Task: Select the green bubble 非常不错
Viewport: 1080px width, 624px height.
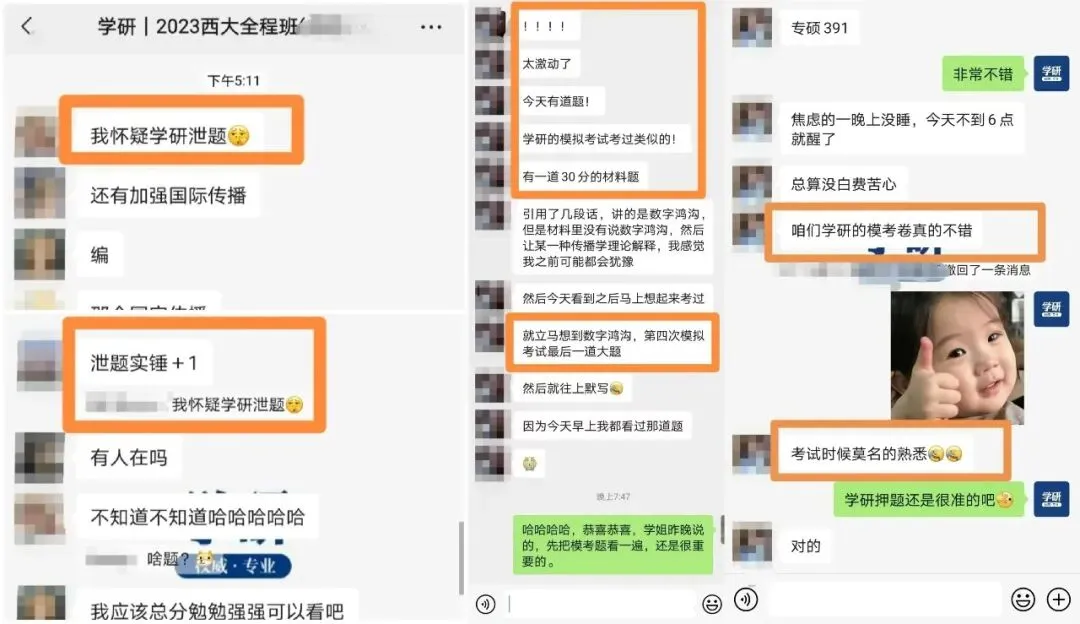Action: (x=984, y=74)
